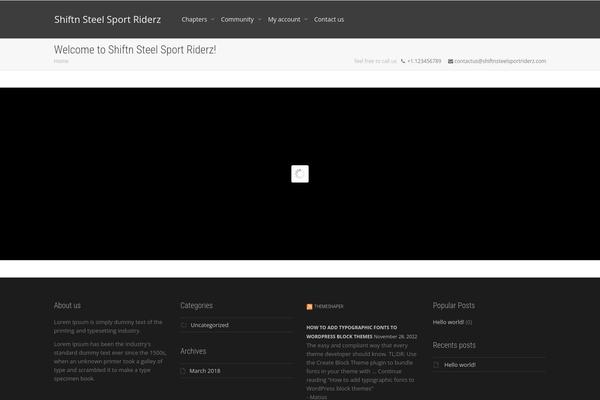Viewport: 600px width, 400px height.
Task: Click the phone icon in header
Action: tap(403, 61)
